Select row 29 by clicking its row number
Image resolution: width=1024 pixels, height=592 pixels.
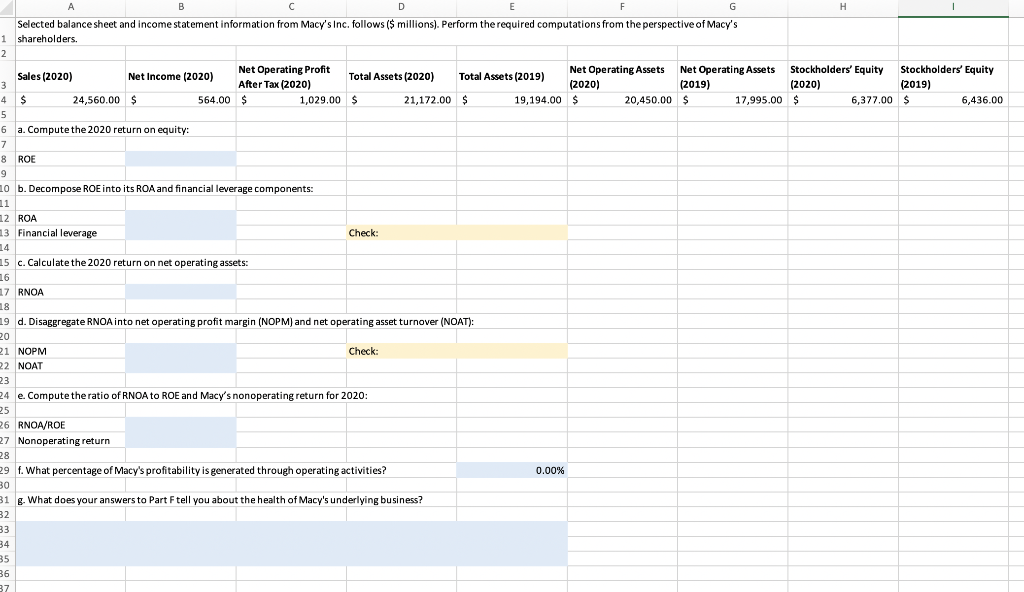click(x=6, y=470)
